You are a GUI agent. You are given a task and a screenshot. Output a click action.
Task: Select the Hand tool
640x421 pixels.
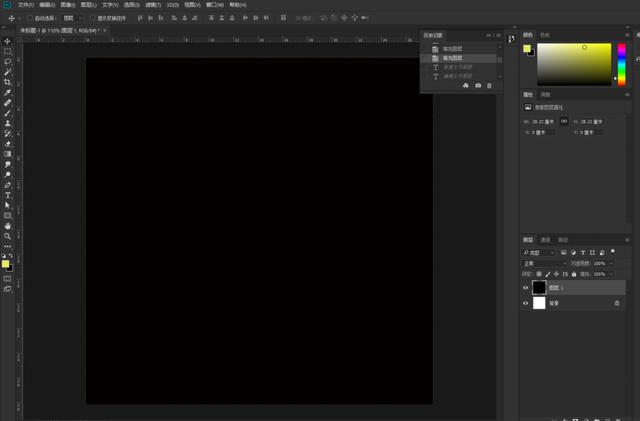[x=8, y=226]
